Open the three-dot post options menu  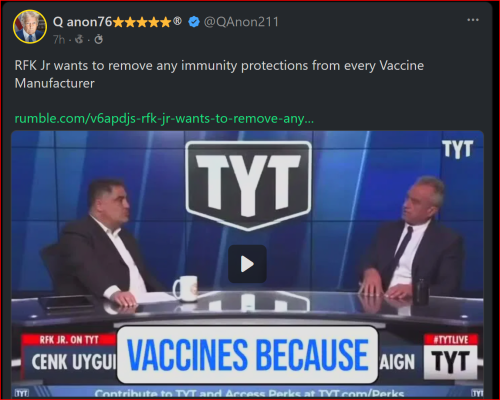coord(473,20)
